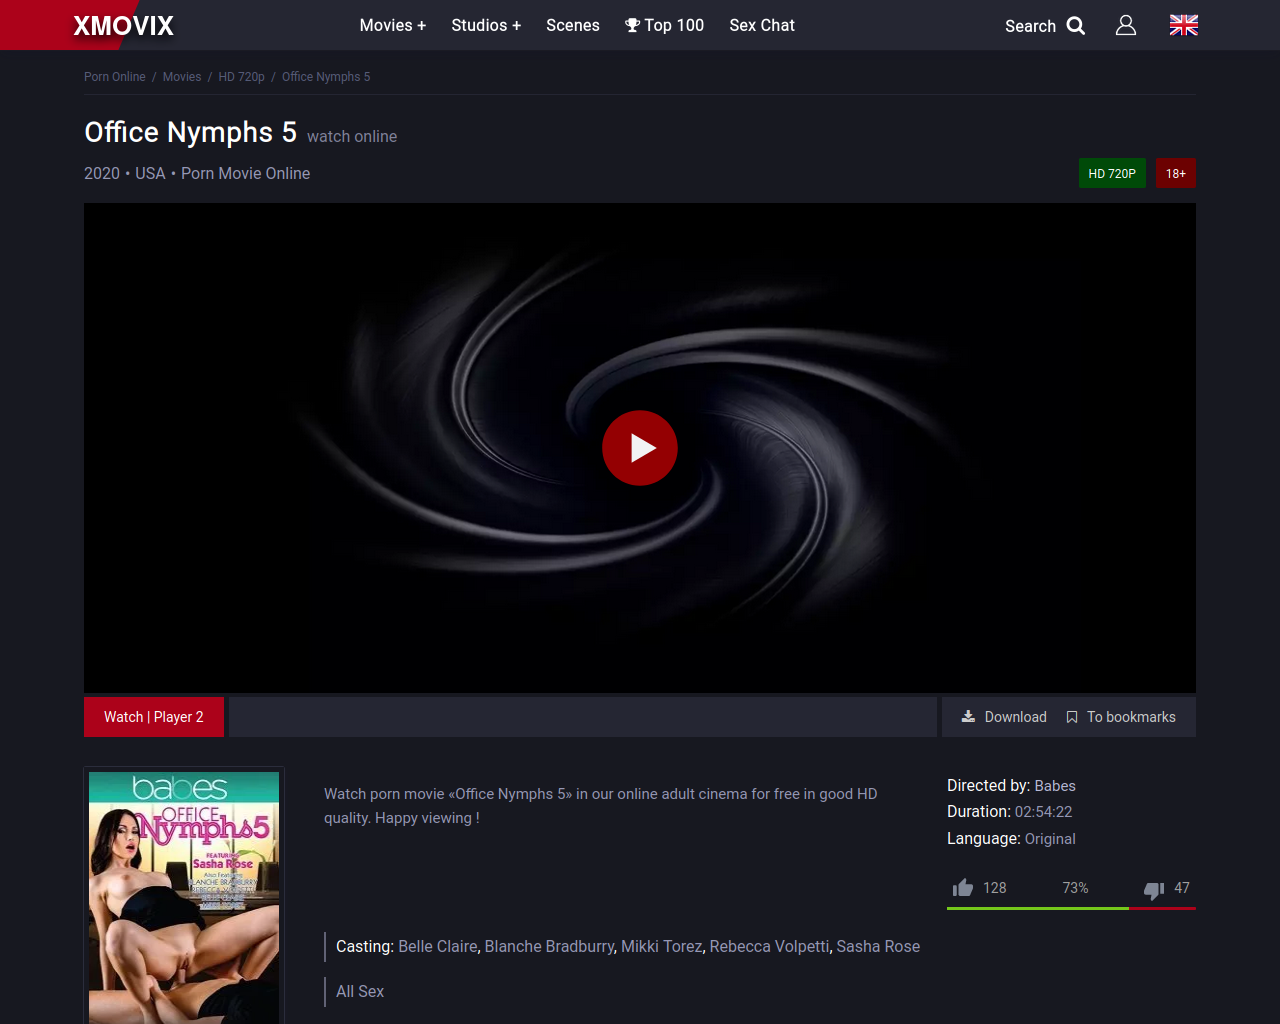Open search via the magnifier icon
Image resolution: width=1280 pixels, height=1024 pixels.
point(1075,26)
